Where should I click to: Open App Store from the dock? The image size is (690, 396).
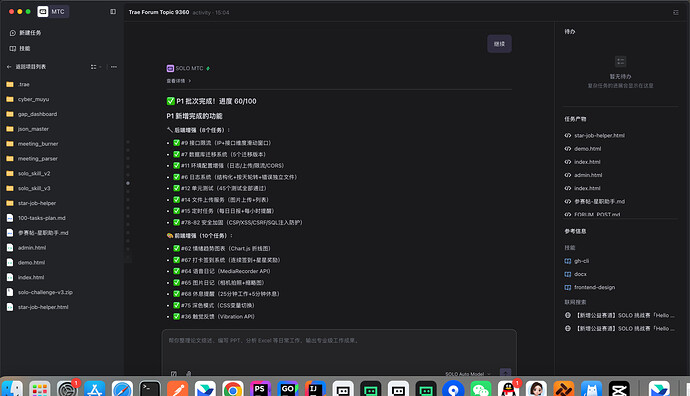[x=95, y=389]
